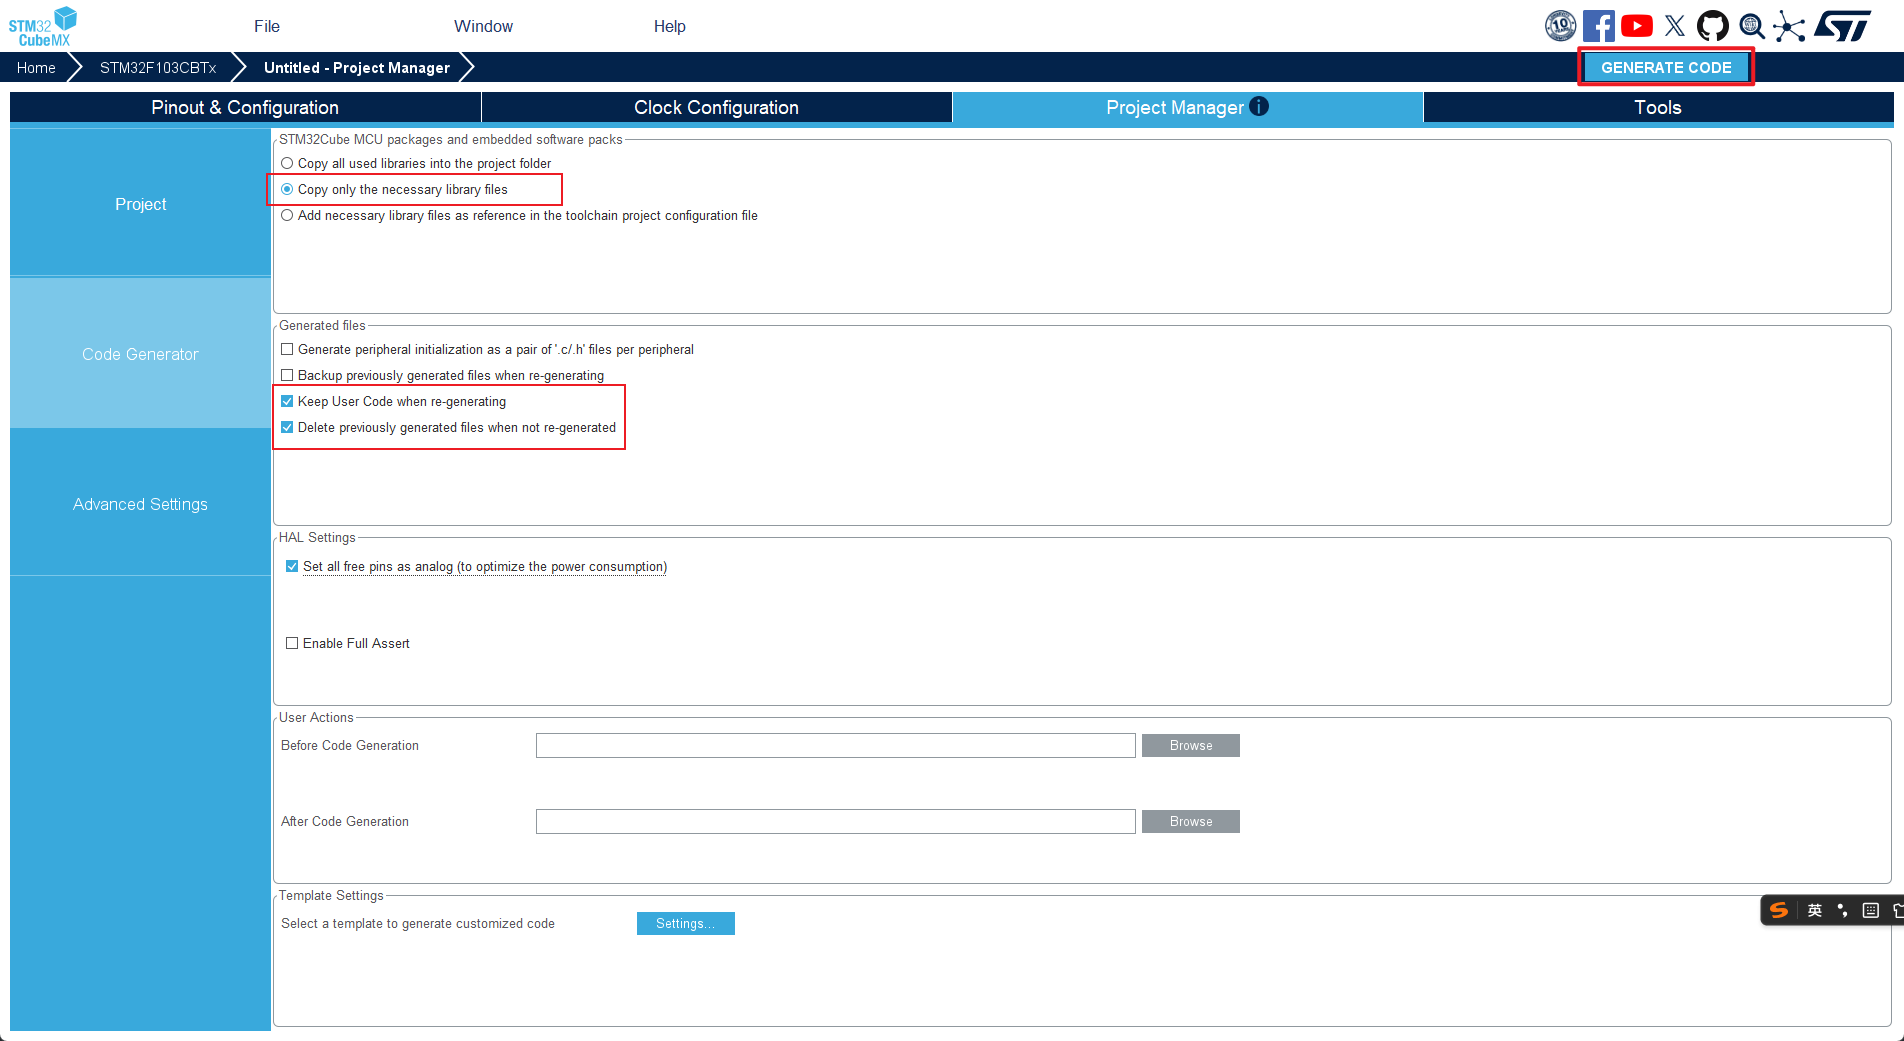Open the Window menu
1904x1041 pixels.
pyautogui.click(x=483, y=26)
